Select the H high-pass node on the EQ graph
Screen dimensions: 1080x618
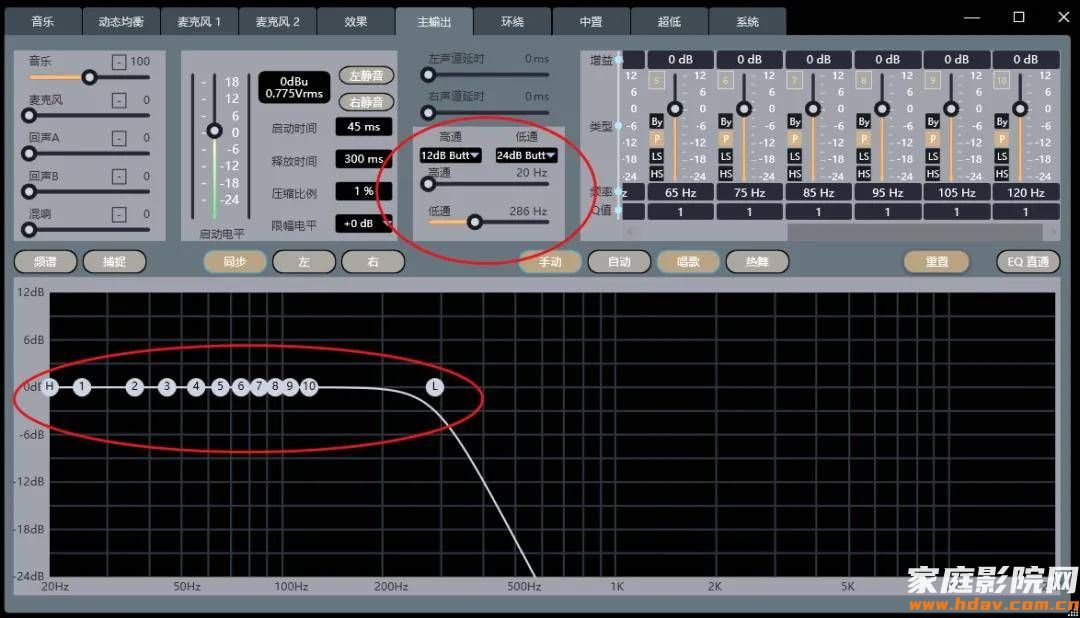[49, 387]
